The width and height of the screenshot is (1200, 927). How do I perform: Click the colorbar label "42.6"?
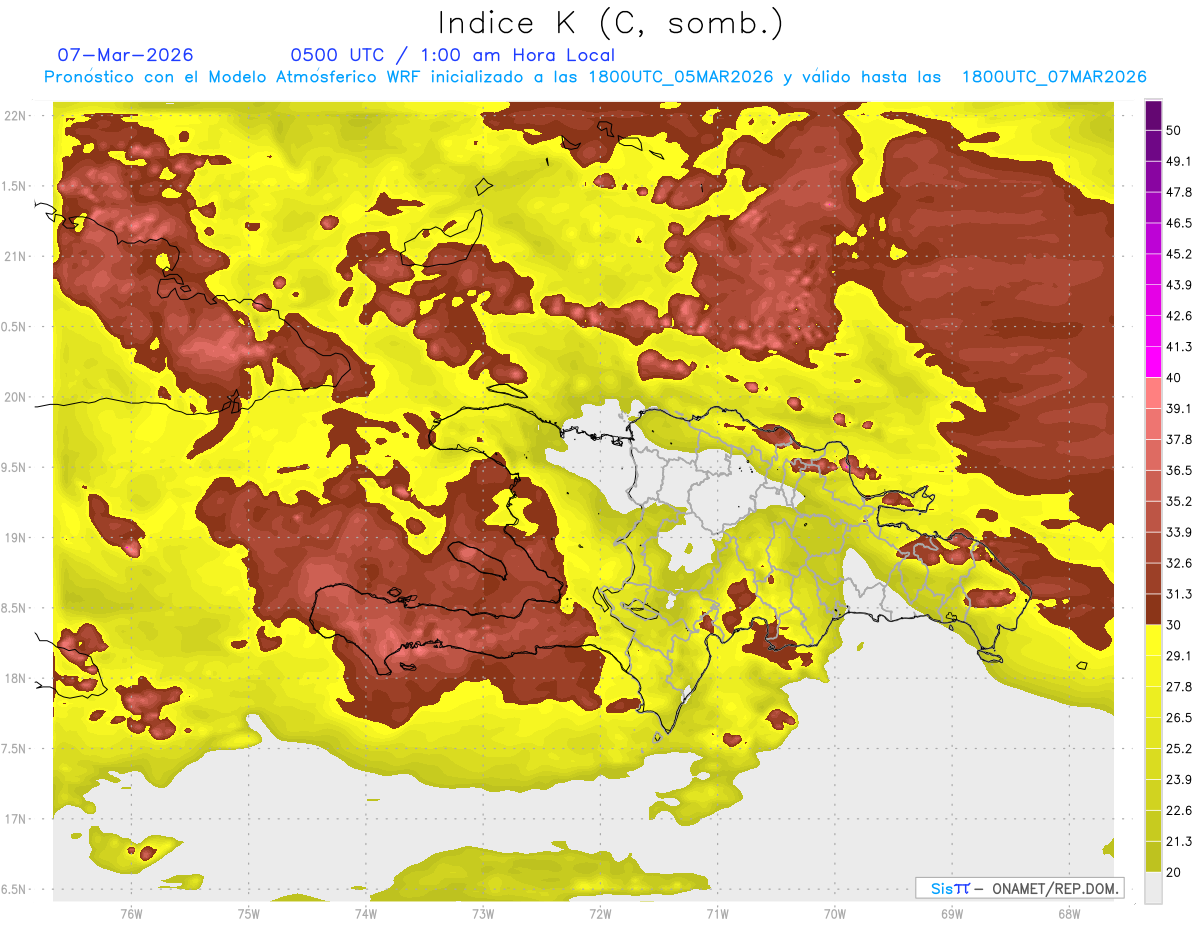coord(1179,316)
